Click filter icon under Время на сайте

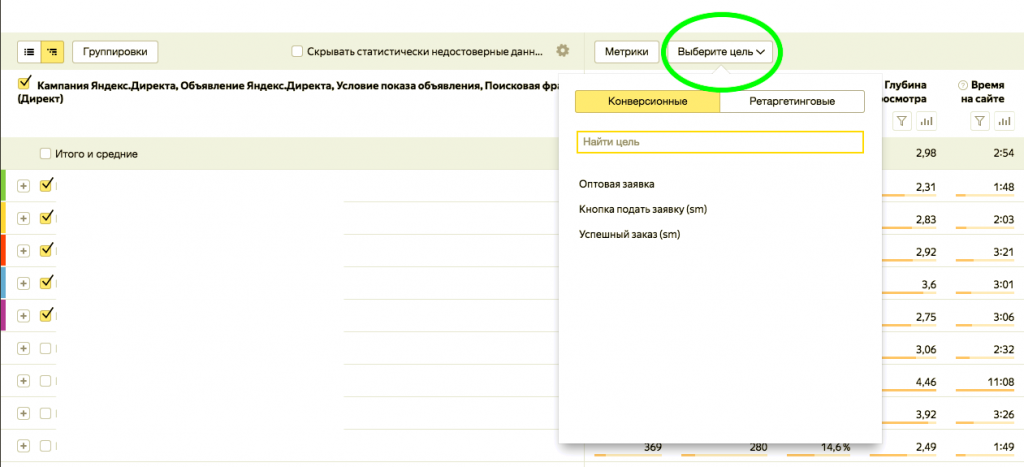coord(980,121)
